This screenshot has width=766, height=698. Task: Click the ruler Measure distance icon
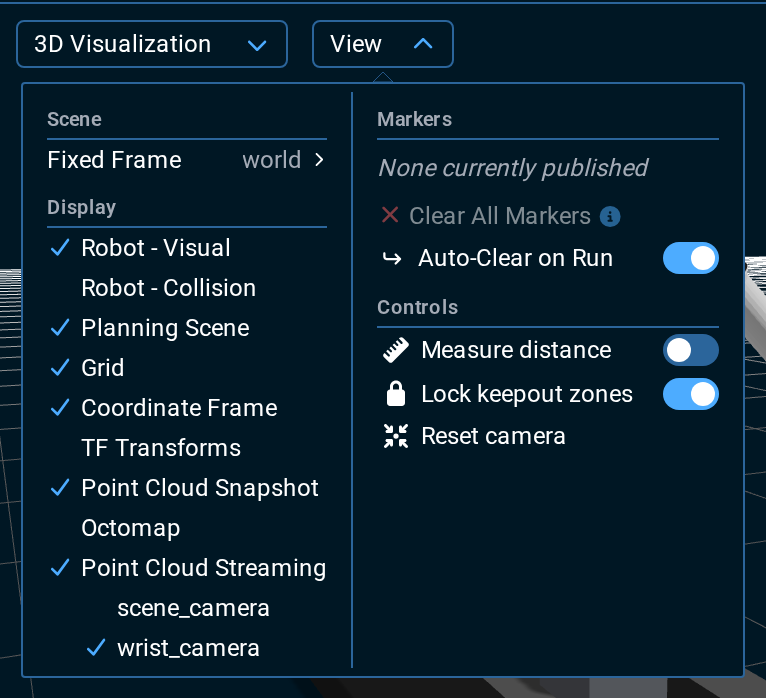pyautogui.click(x=396, y=350)
